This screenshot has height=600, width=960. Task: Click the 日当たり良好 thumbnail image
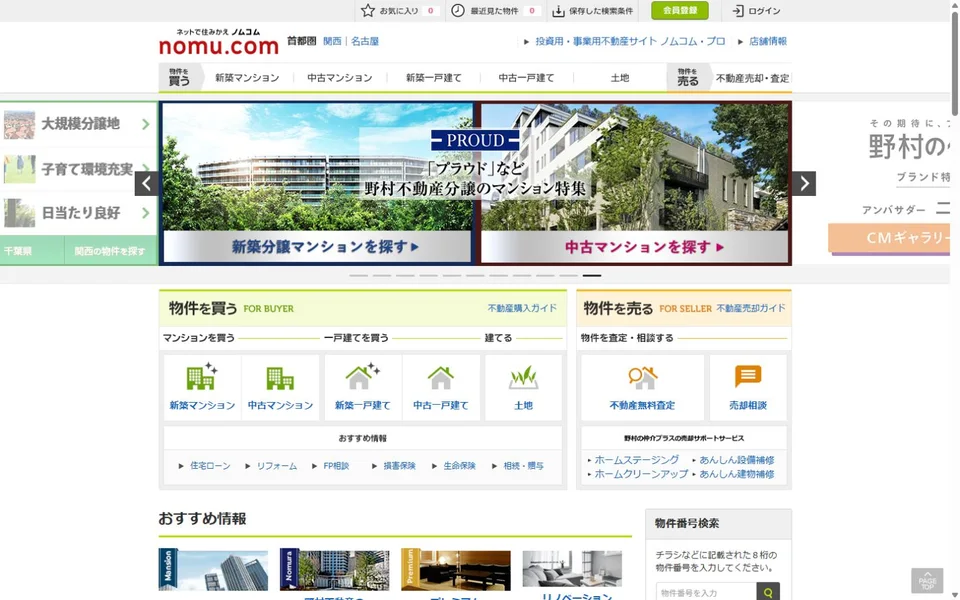pos(20,213)
